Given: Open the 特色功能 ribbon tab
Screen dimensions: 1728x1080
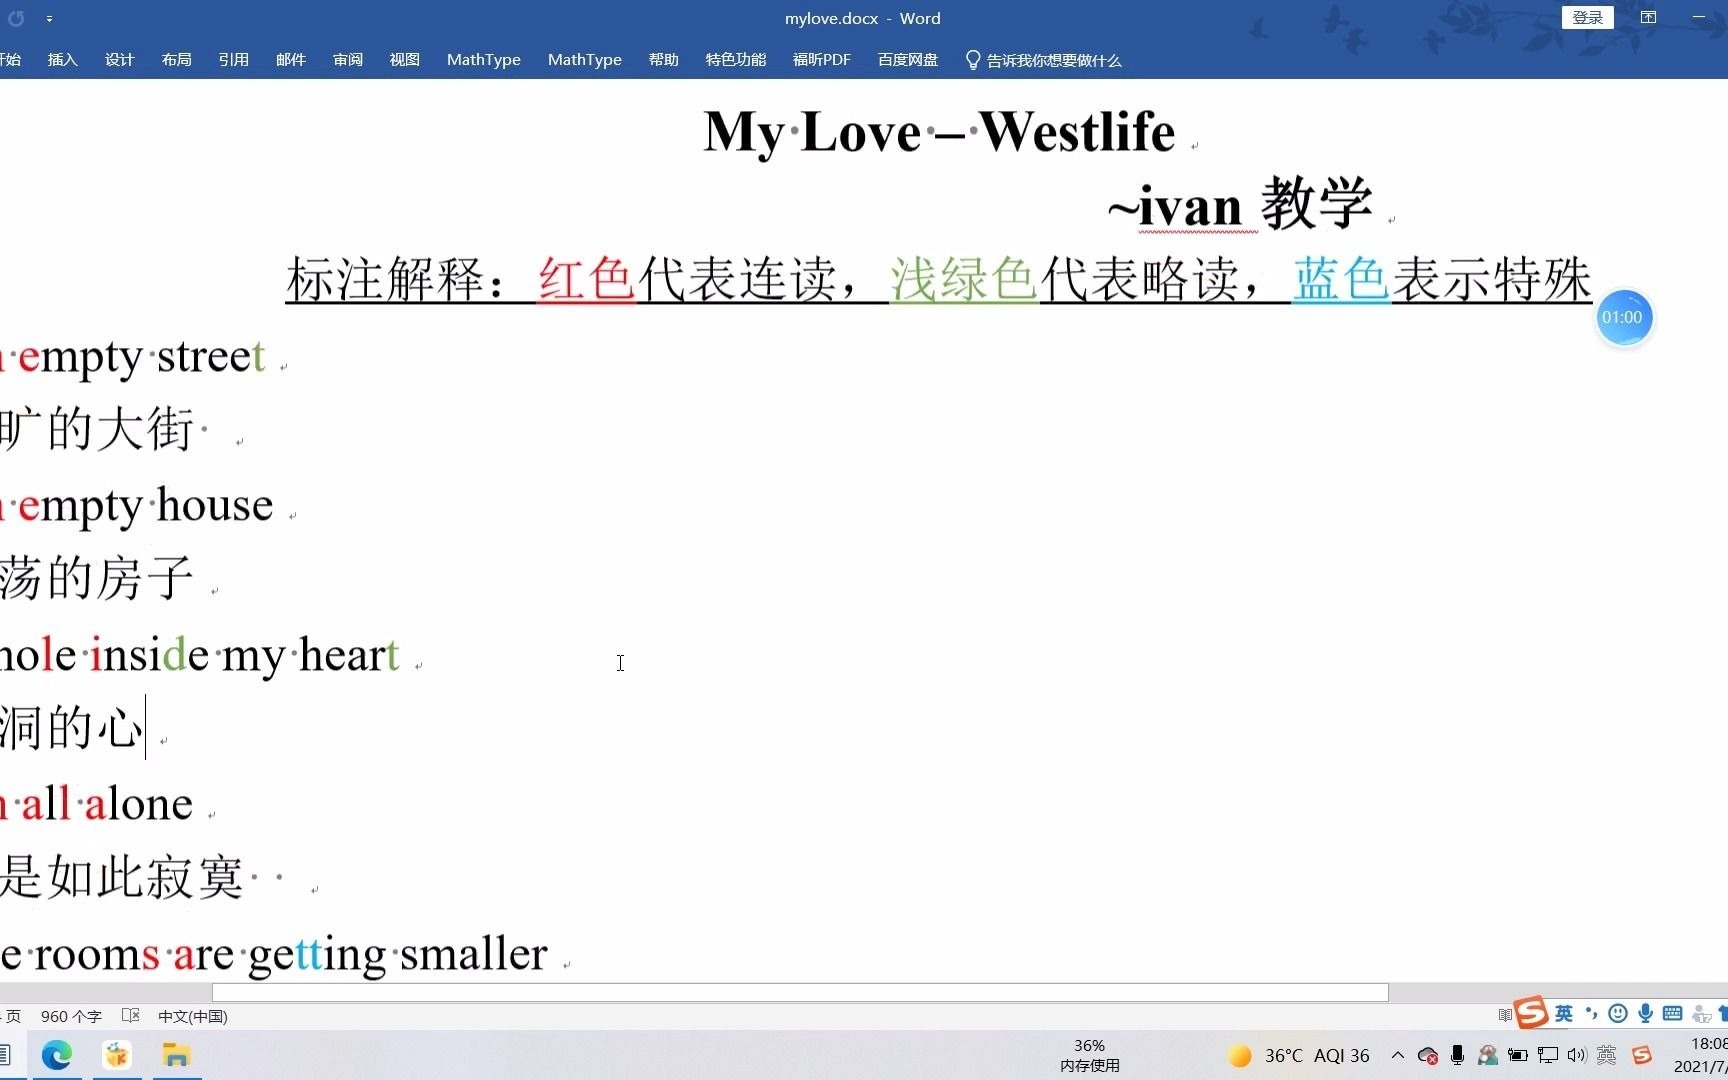Looking at the screenshot, I should [735, 60].
